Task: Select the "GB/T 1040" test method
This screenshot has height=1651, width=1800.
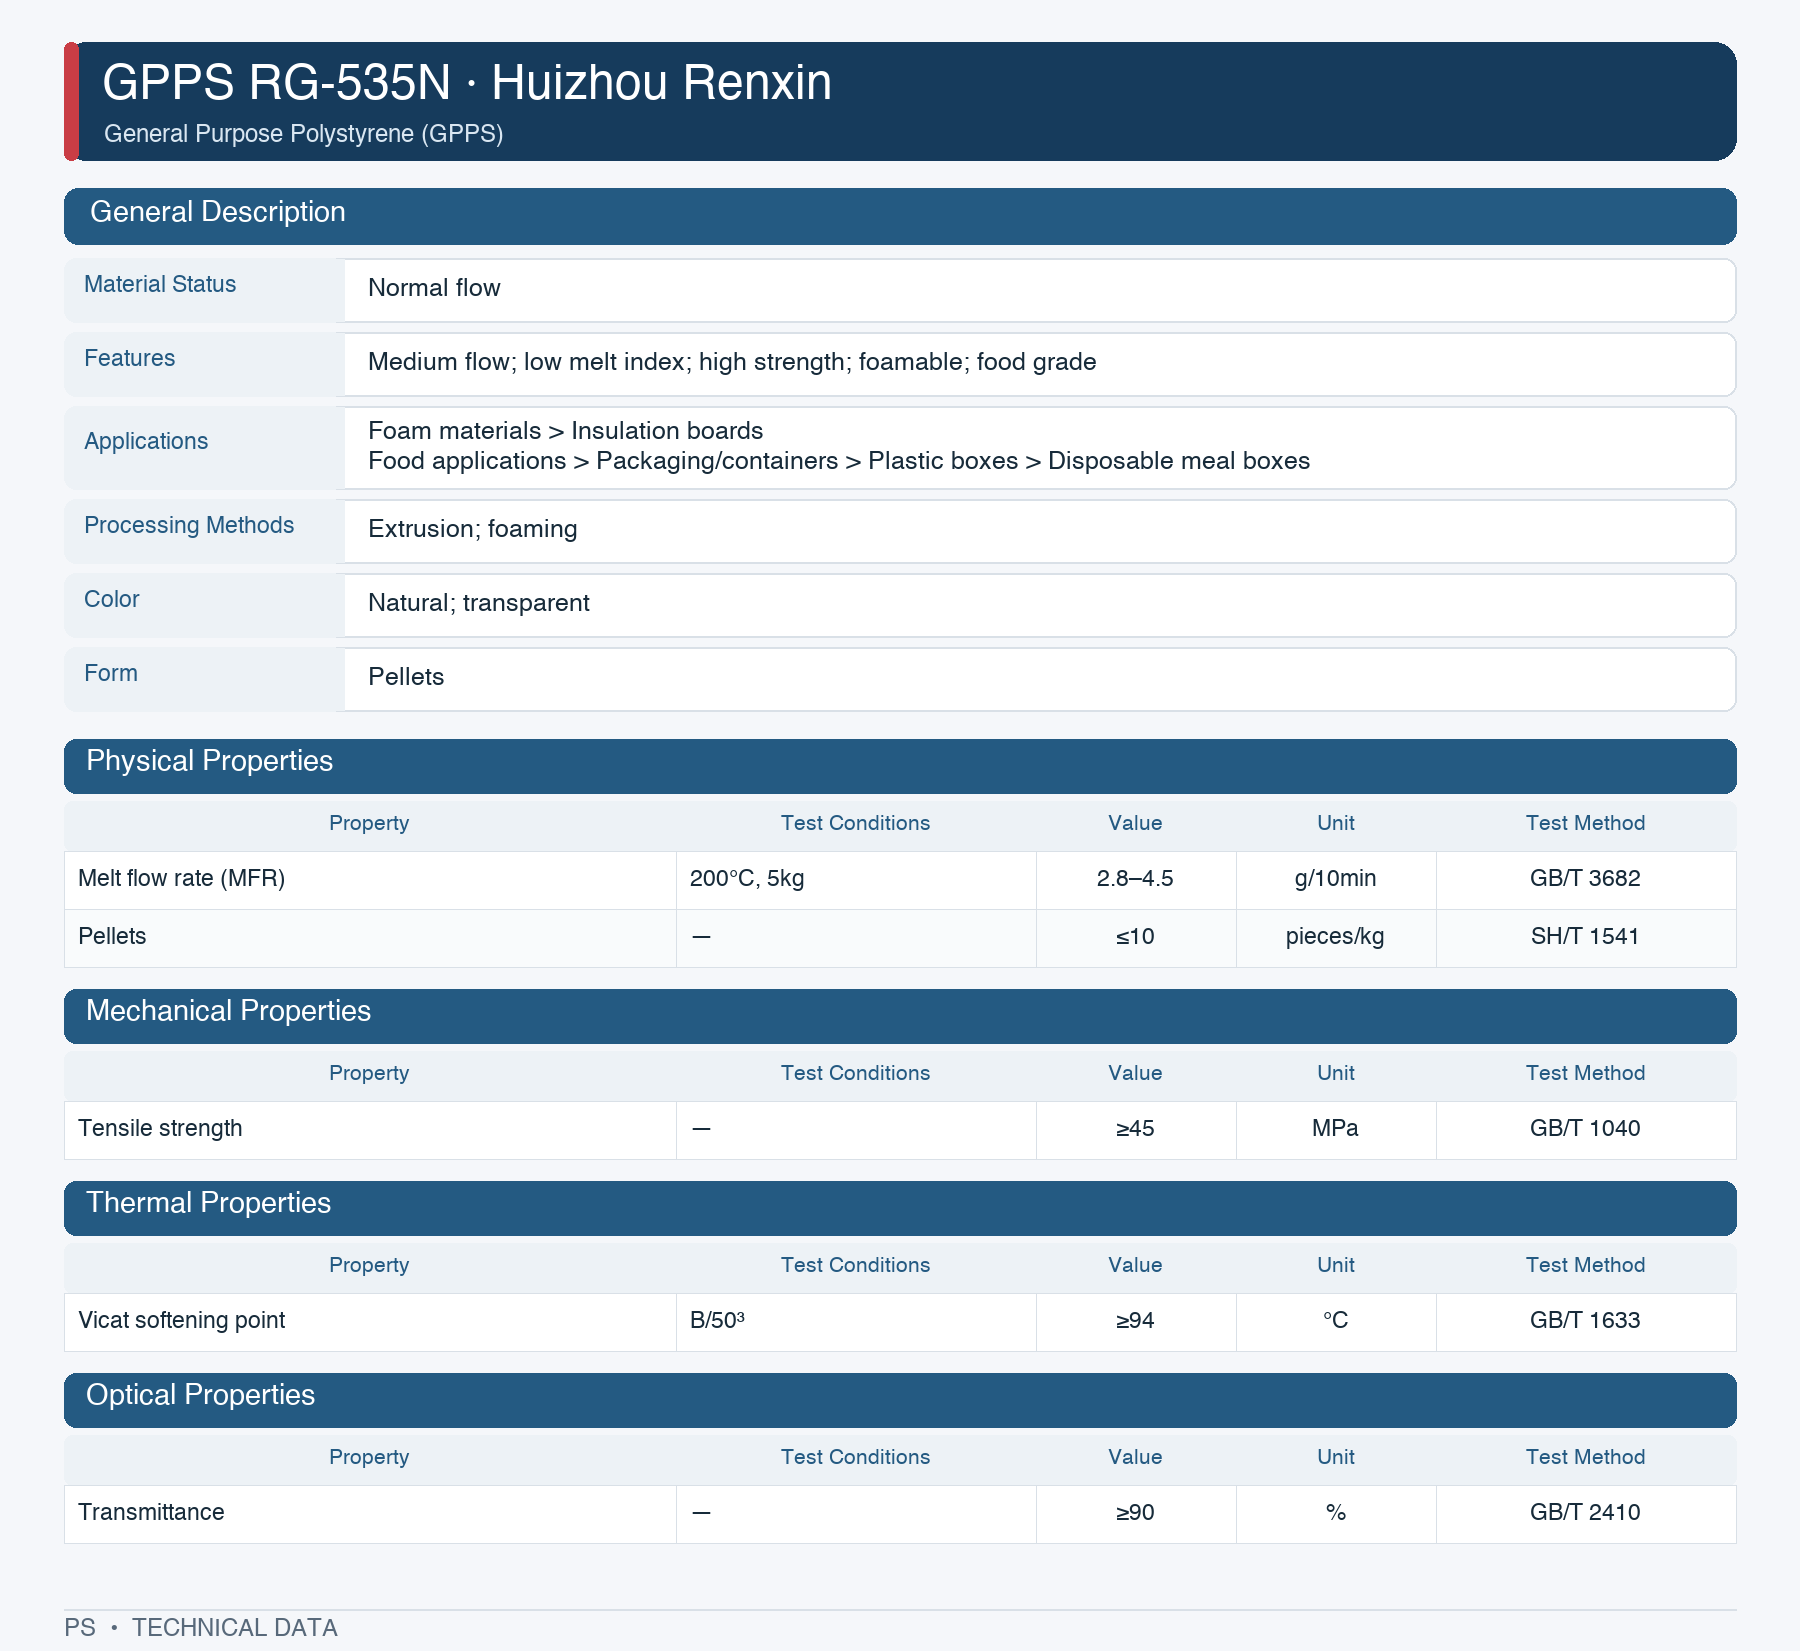Action: click(1585, 1129)
